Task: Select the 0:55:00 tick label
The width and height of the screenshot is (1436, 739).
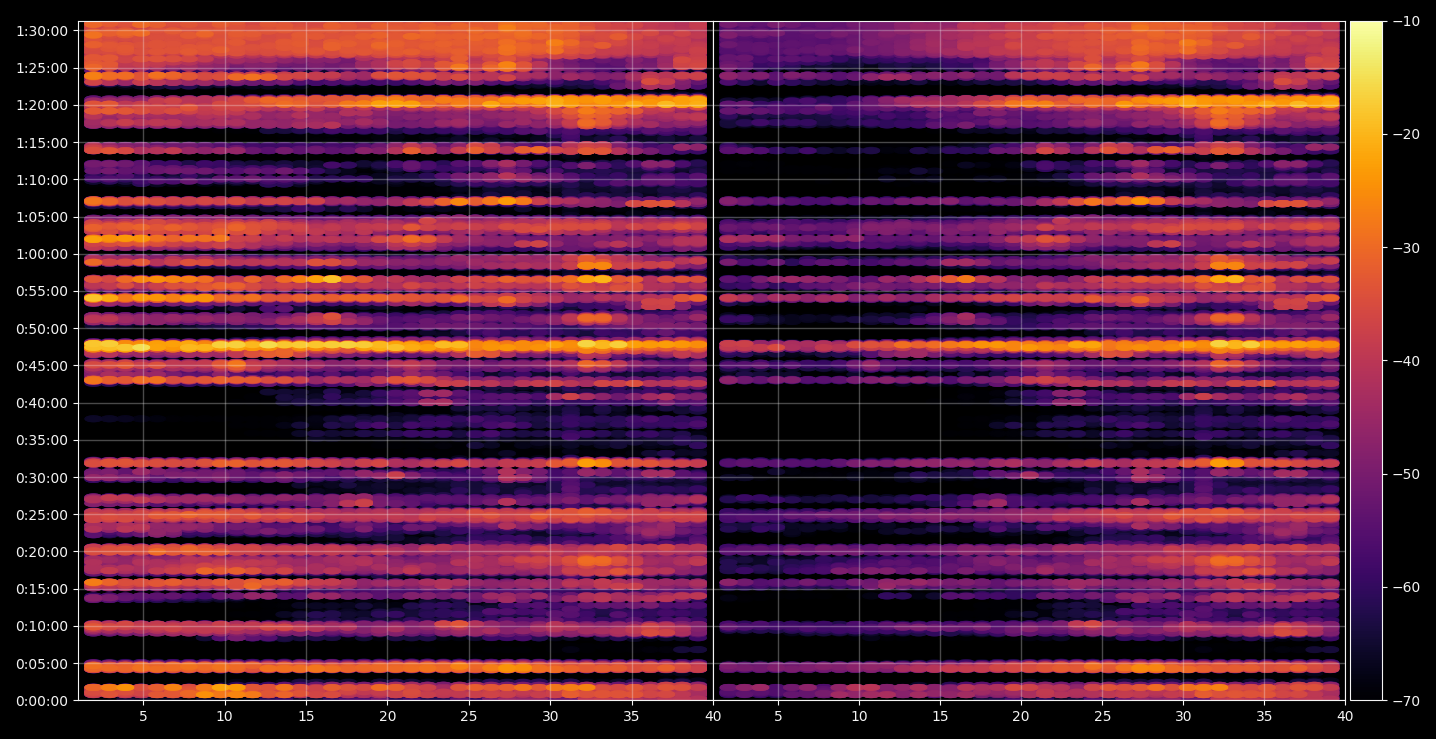Action: [42, 292]
